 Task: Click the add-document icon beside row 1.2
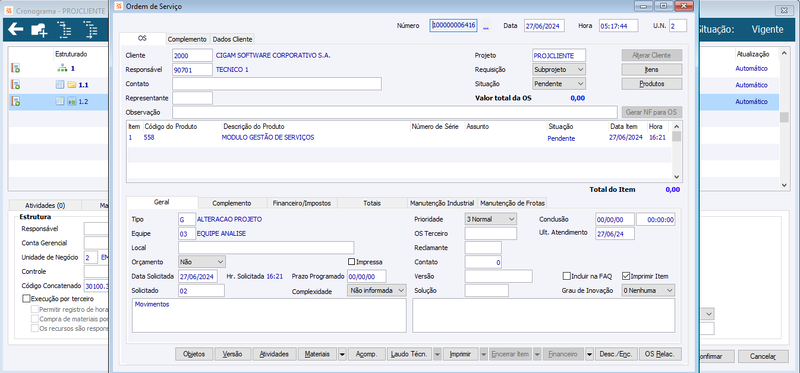16,102
